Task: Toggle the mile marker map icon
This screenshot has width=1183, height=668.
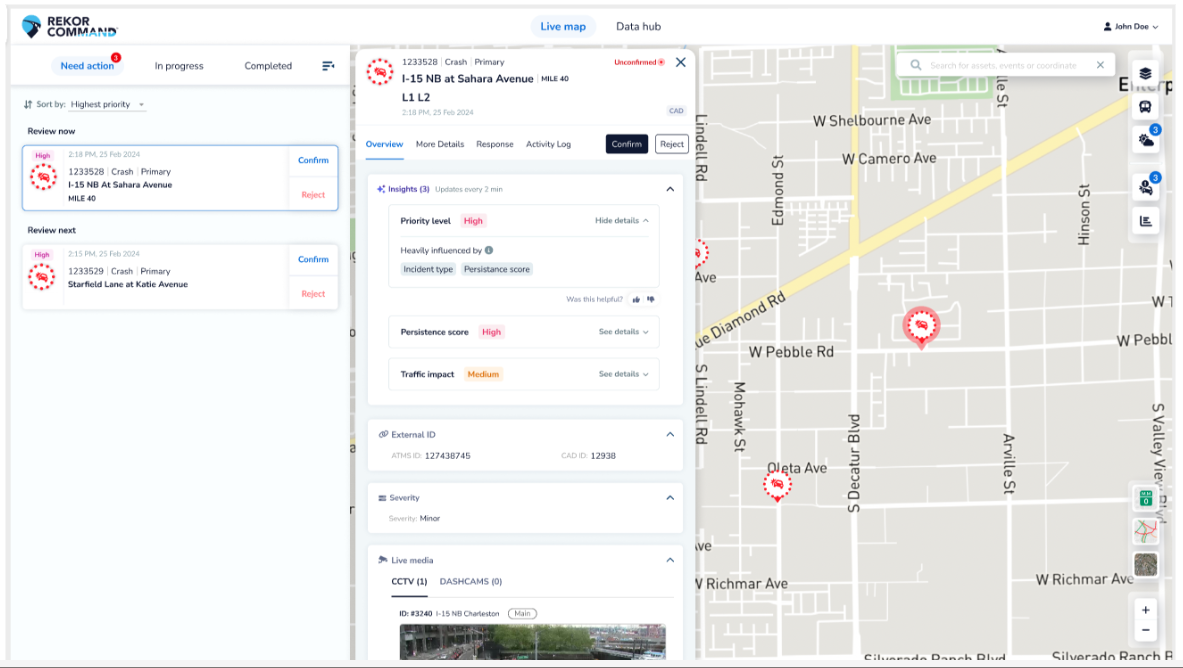Action: pos(1145,498)
